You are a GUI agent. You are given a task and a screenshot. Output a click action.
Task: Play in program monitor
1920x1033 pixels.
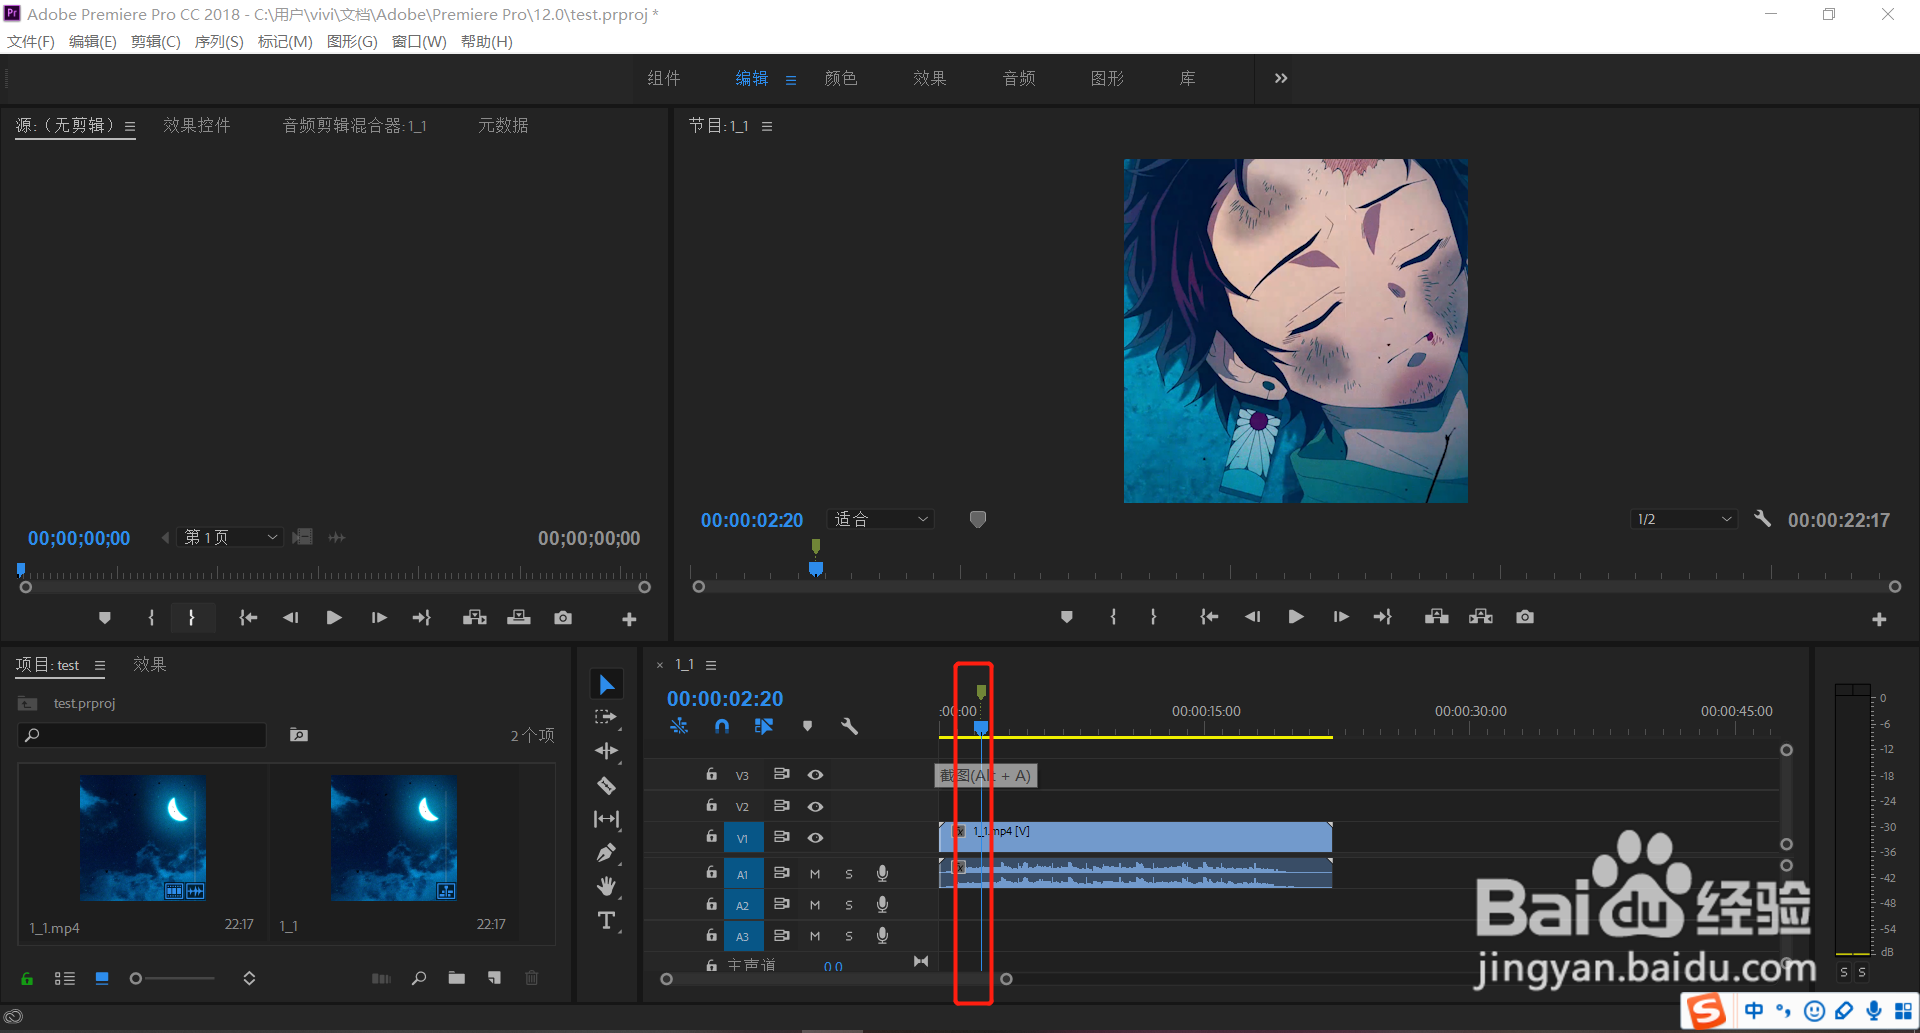click(1296, 617)
